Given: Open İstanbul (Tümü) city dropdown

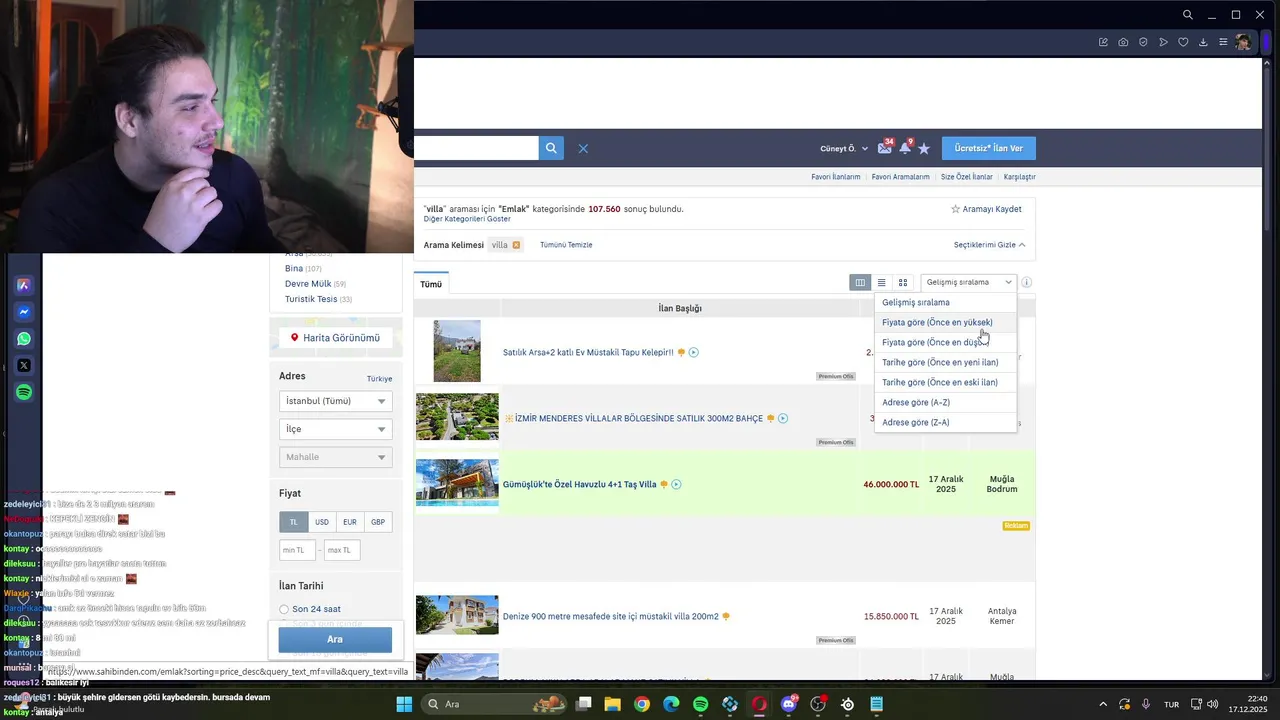Looking at the screenshot, I should [x=335, y=401].
